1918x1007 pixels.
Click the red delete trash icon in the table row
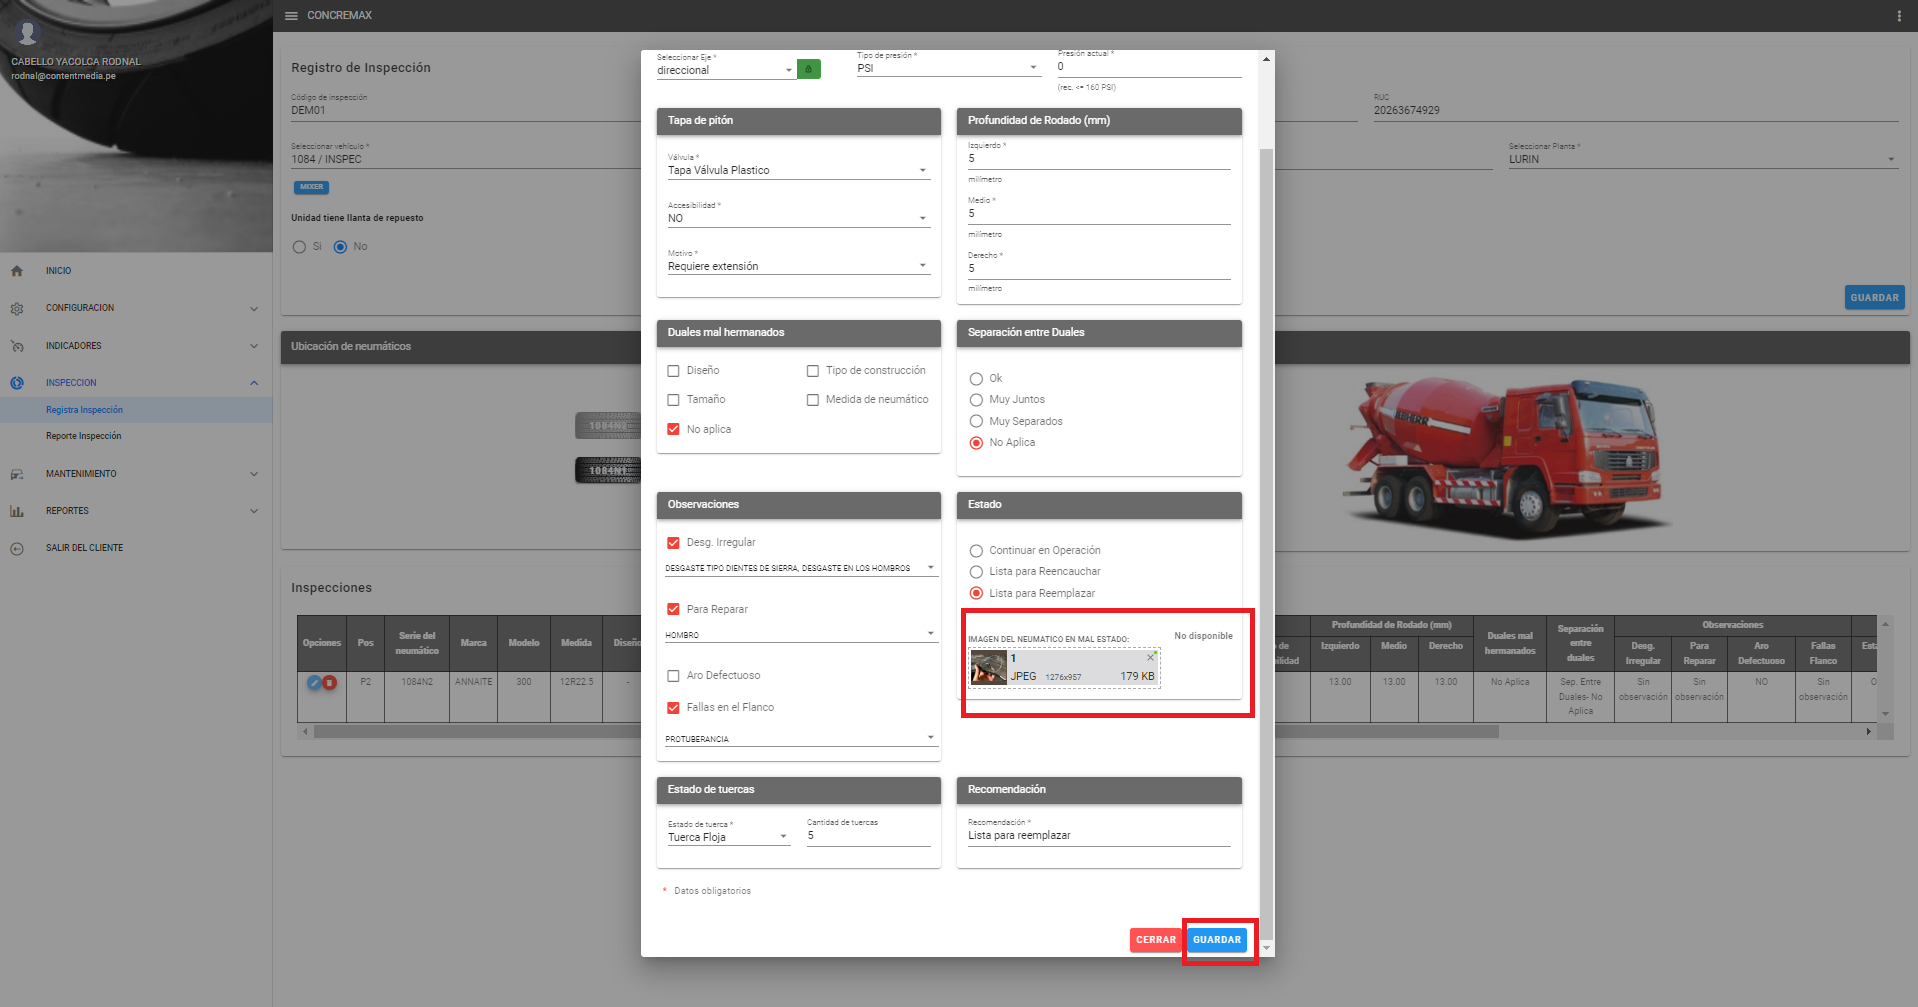329,682
